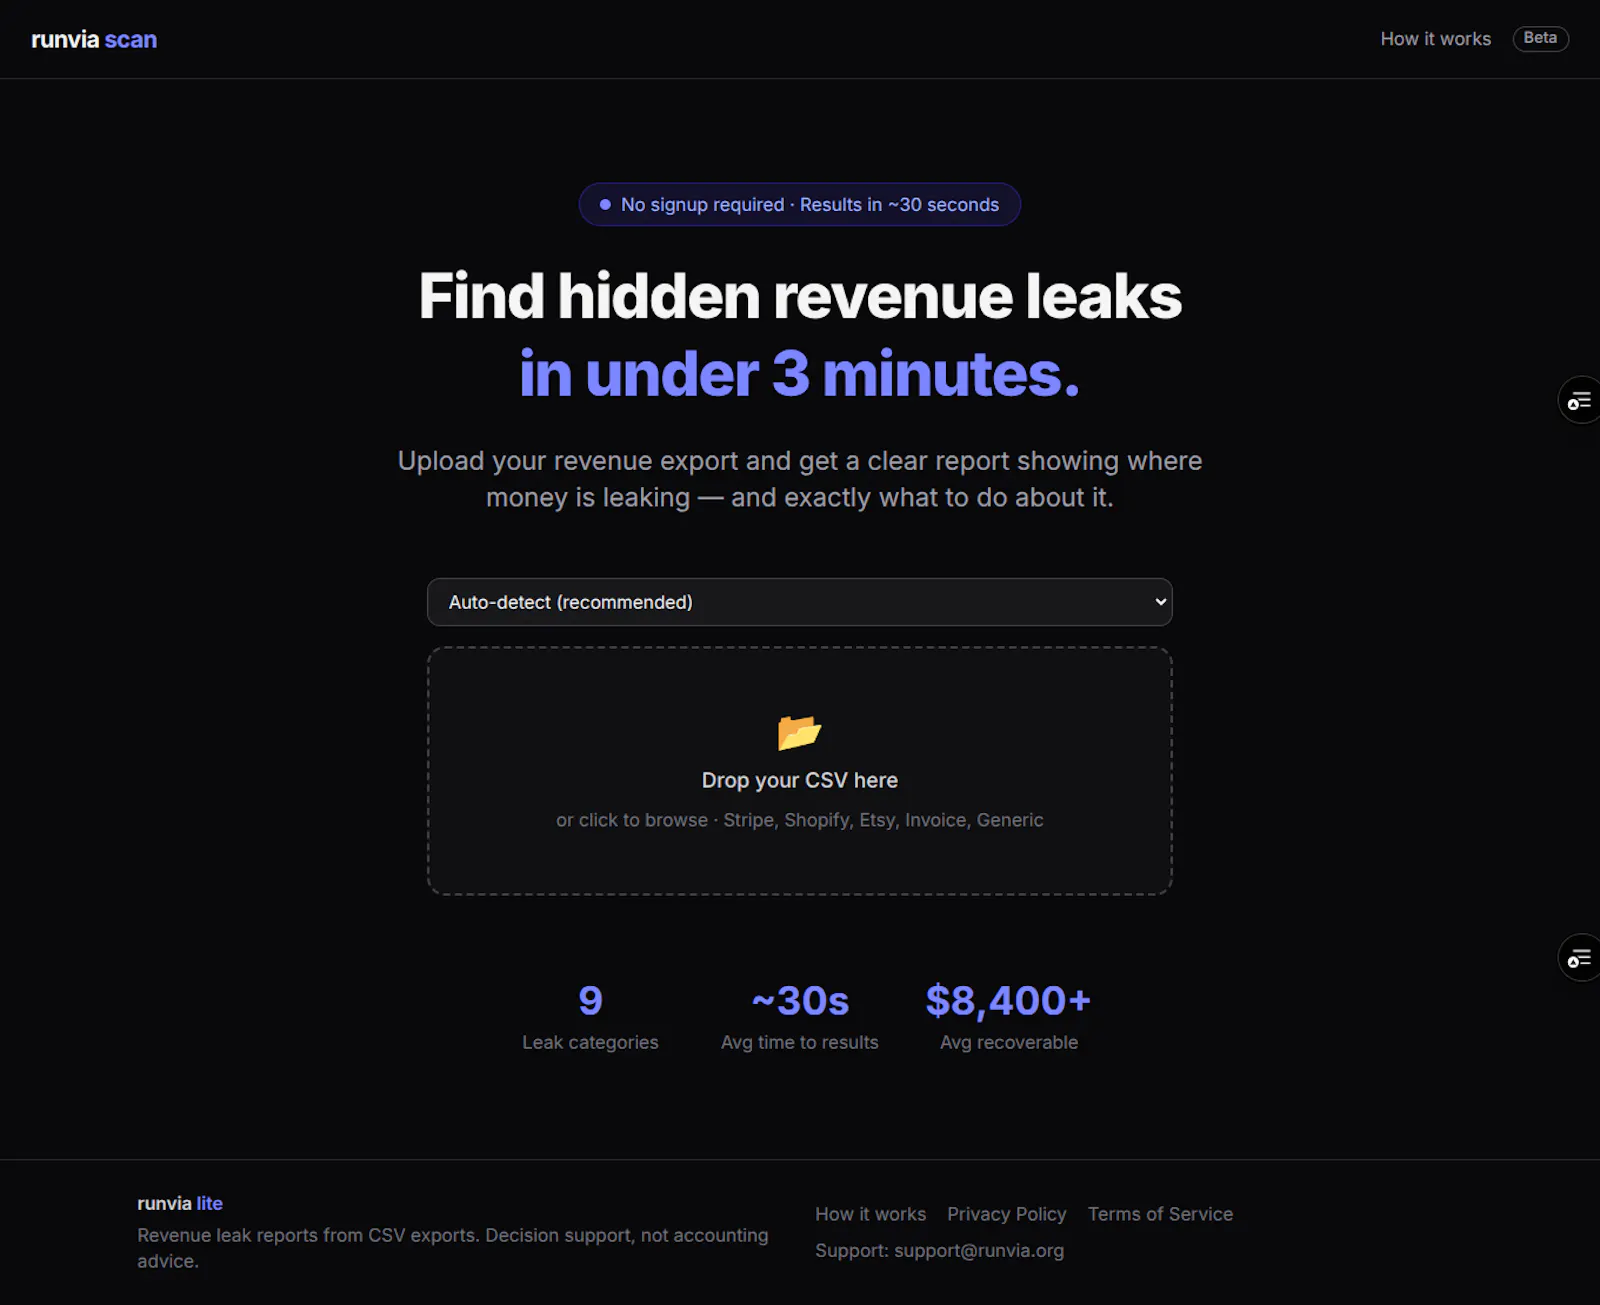Click the Beta badge in header
The image size is (1600, 1305).
pyautogui.click(x=1540, y=38)
